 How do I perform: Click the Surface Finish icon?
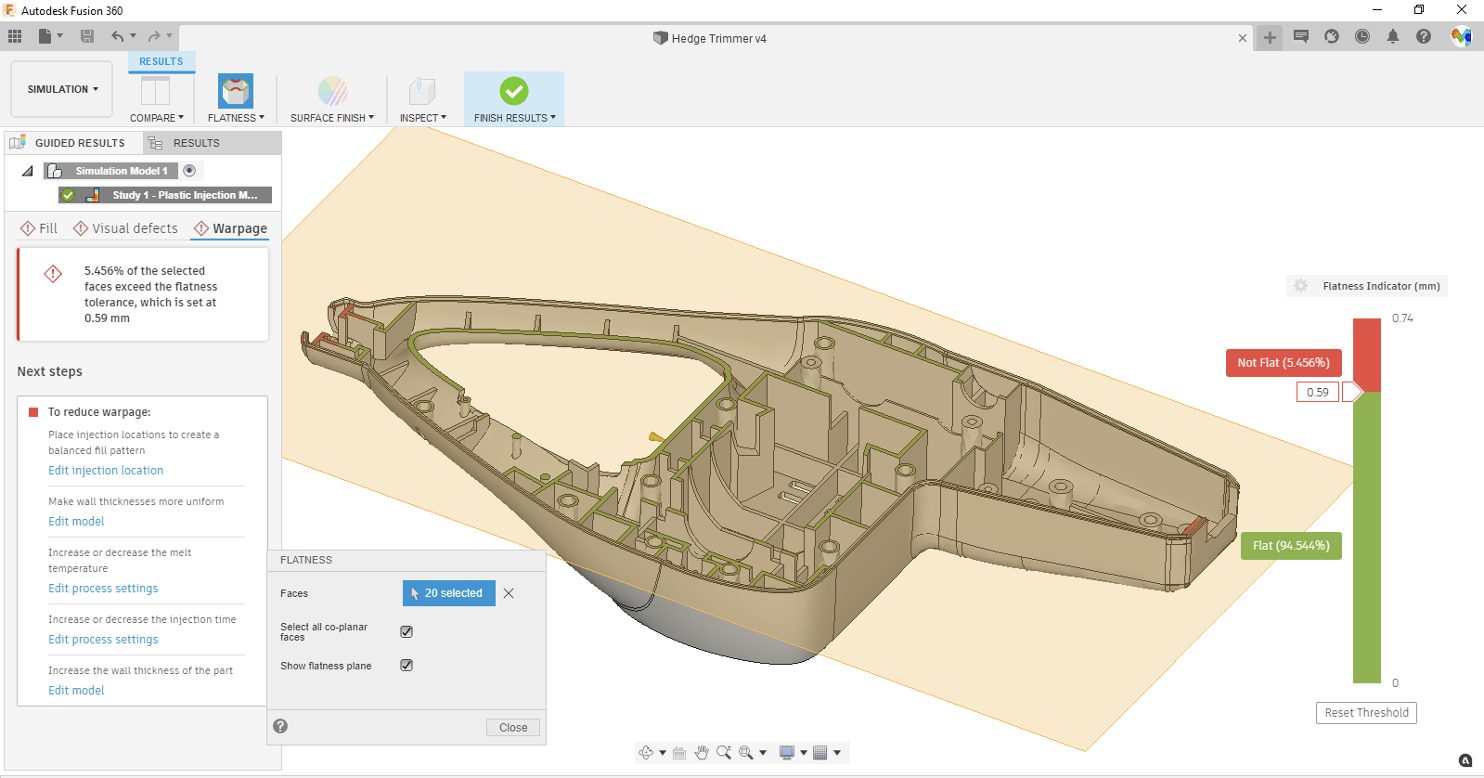pyautogui.click(x=332, y=92)
